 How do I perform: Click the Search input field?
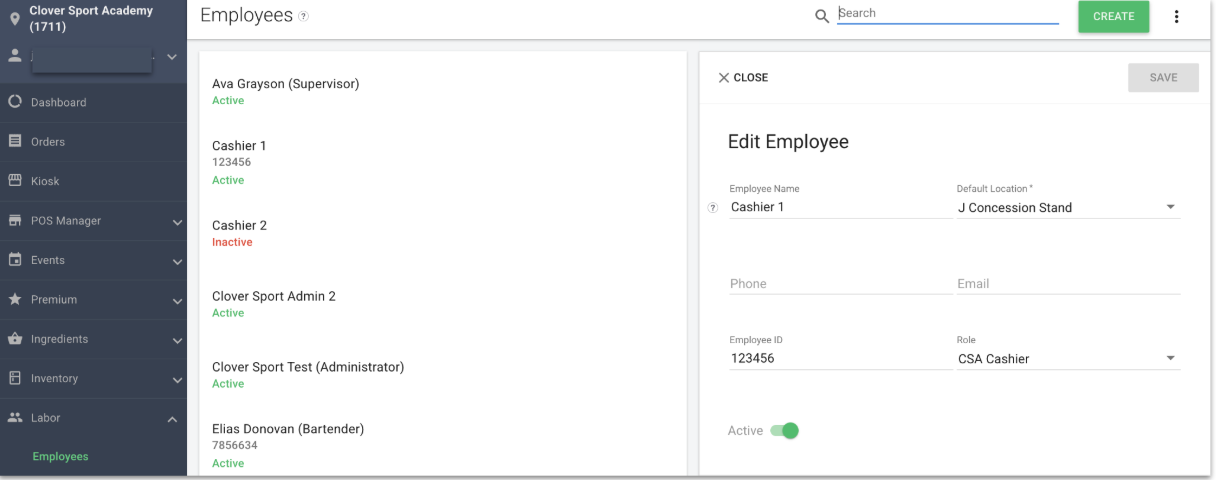point(948,13)
